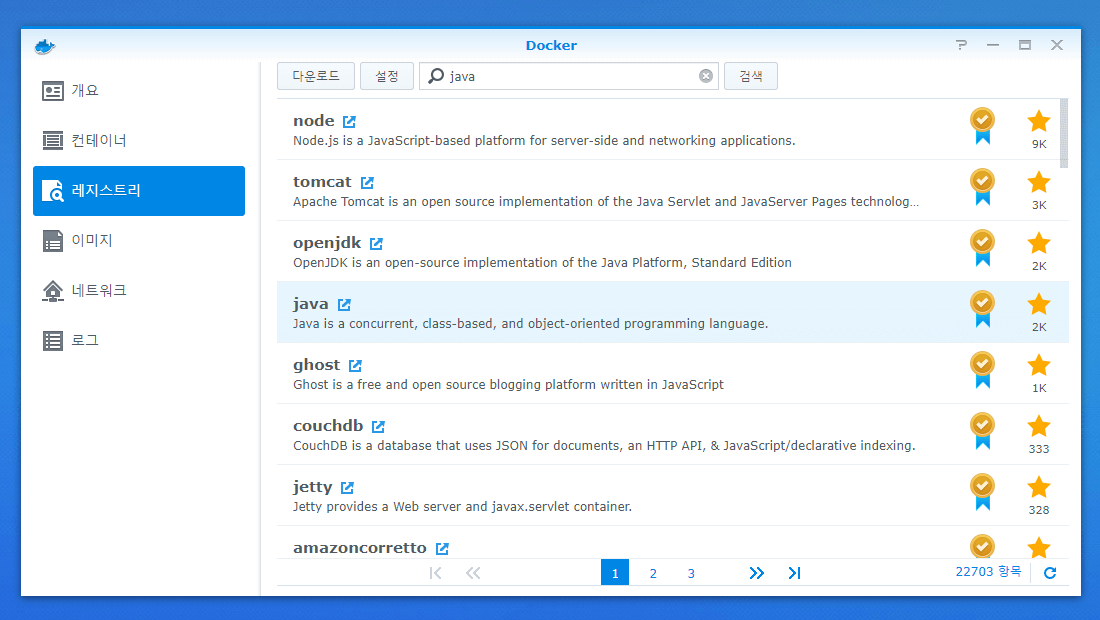Click the official badge on java row
The height and width of the screenshot is (620, 1100).
point(982,309)
